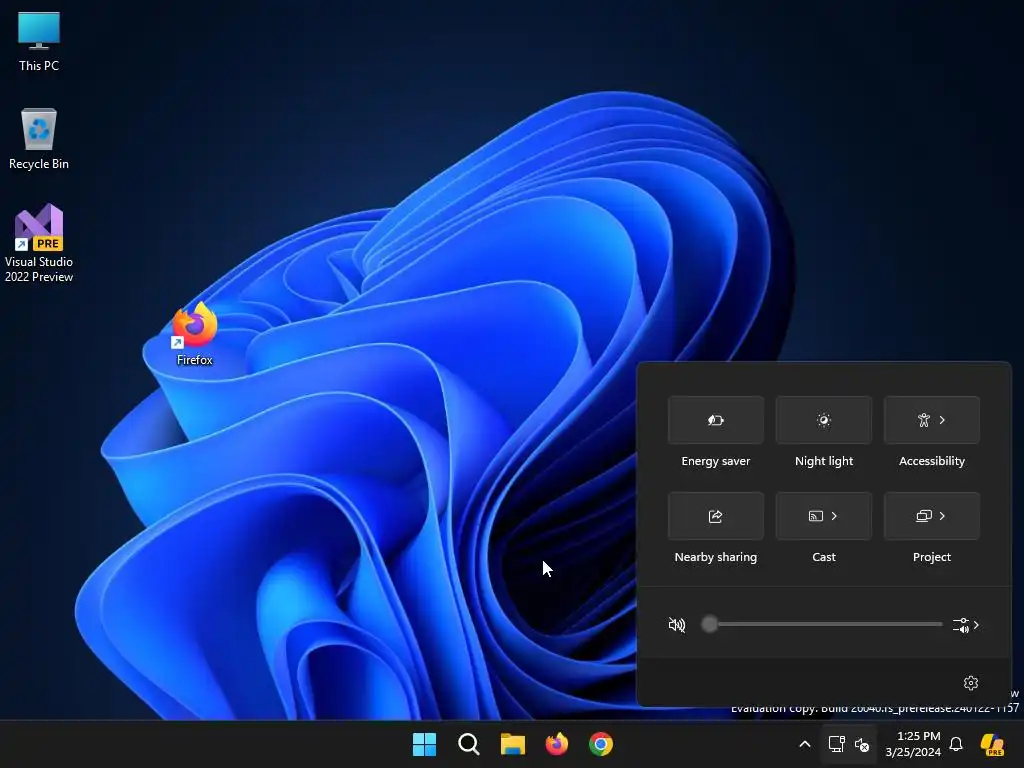Viewport: 1024px width, 768px height.
Task: Toggle the Energy saver quick setting
Action: [716, 420]
